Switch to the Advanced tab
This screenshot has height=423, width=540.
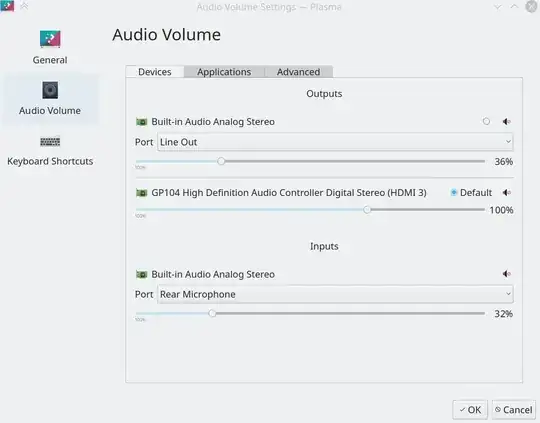(x=299, y=72)
